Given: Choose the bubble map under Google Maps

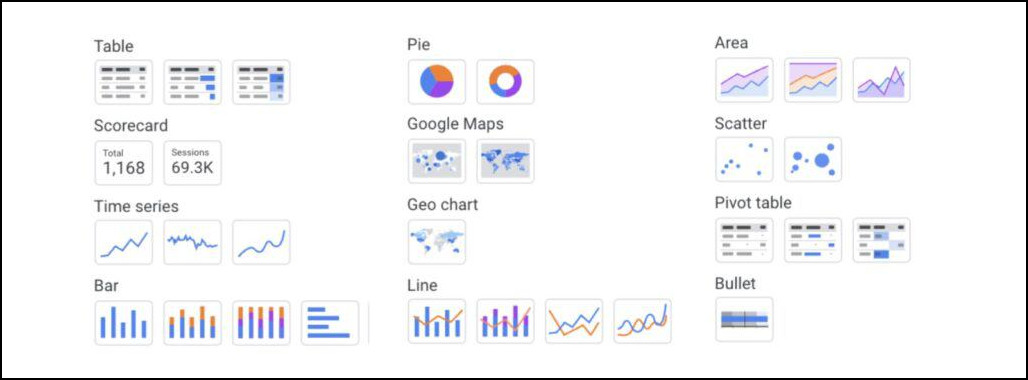Looking at the screenshot, I should [437, 161].
